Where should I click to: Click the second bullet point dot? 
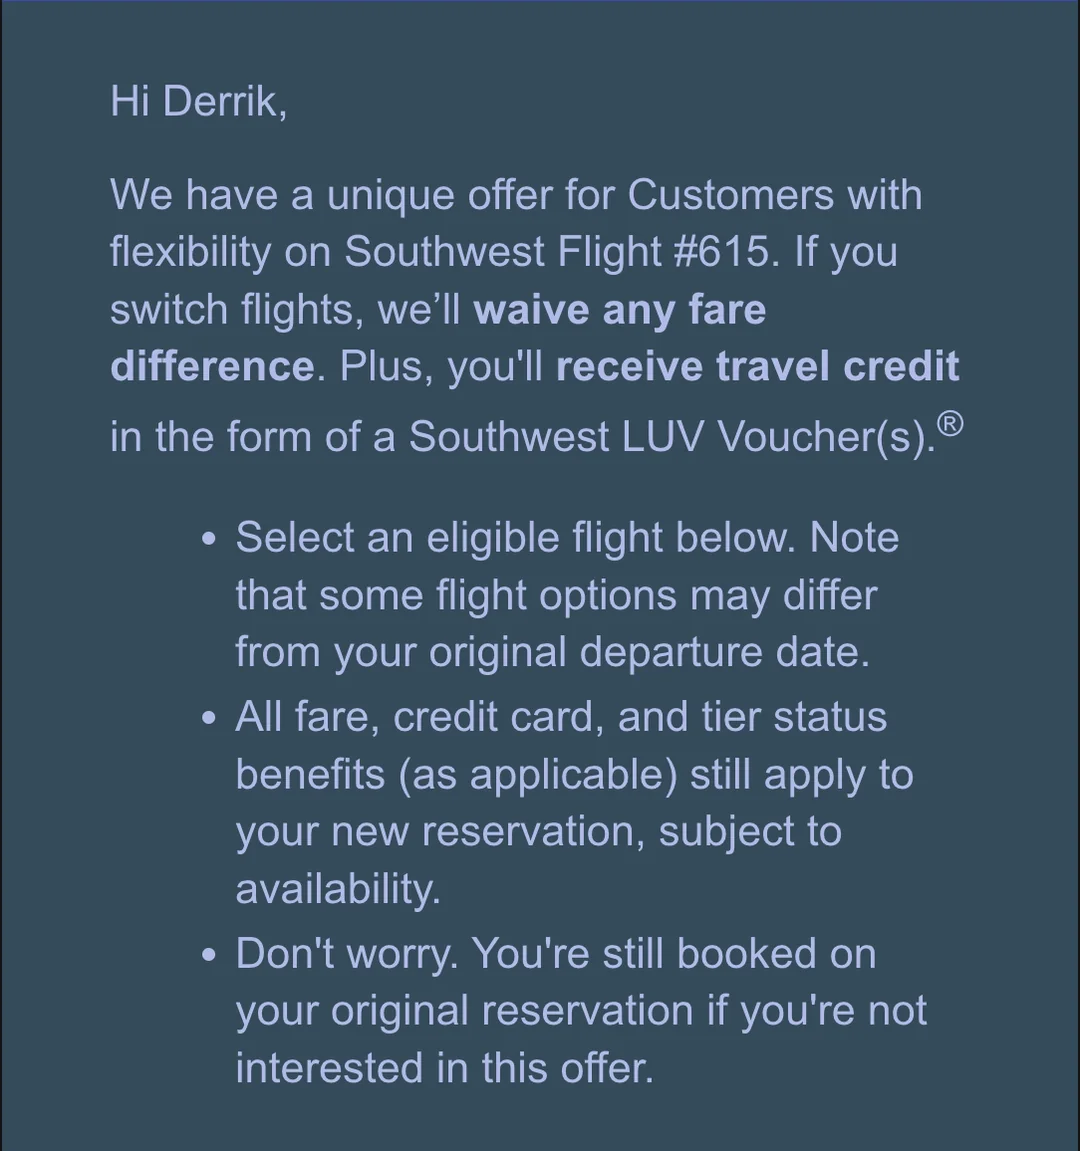(x=208, y=719)
